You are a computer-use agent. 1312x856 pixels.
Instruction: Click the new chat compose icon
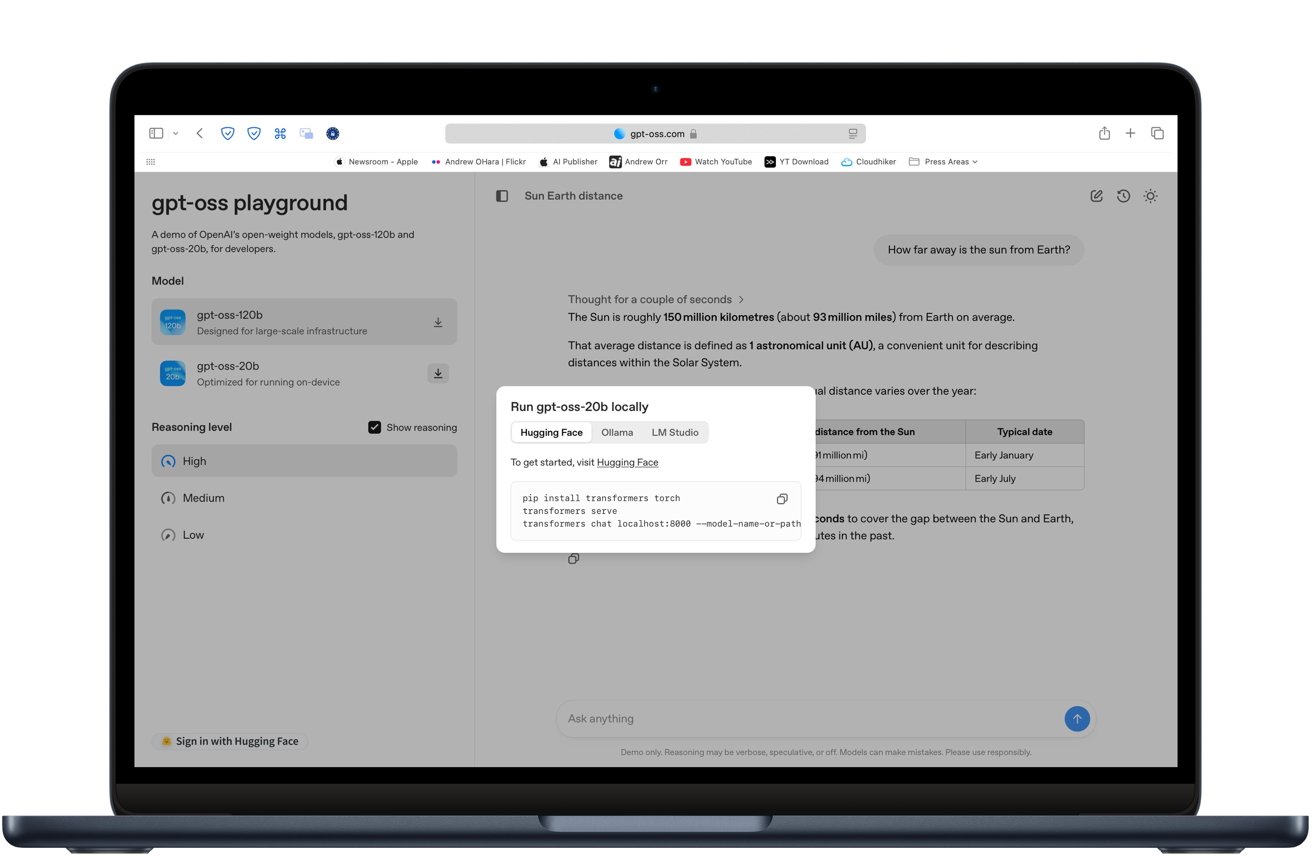tap(1096, 196)
